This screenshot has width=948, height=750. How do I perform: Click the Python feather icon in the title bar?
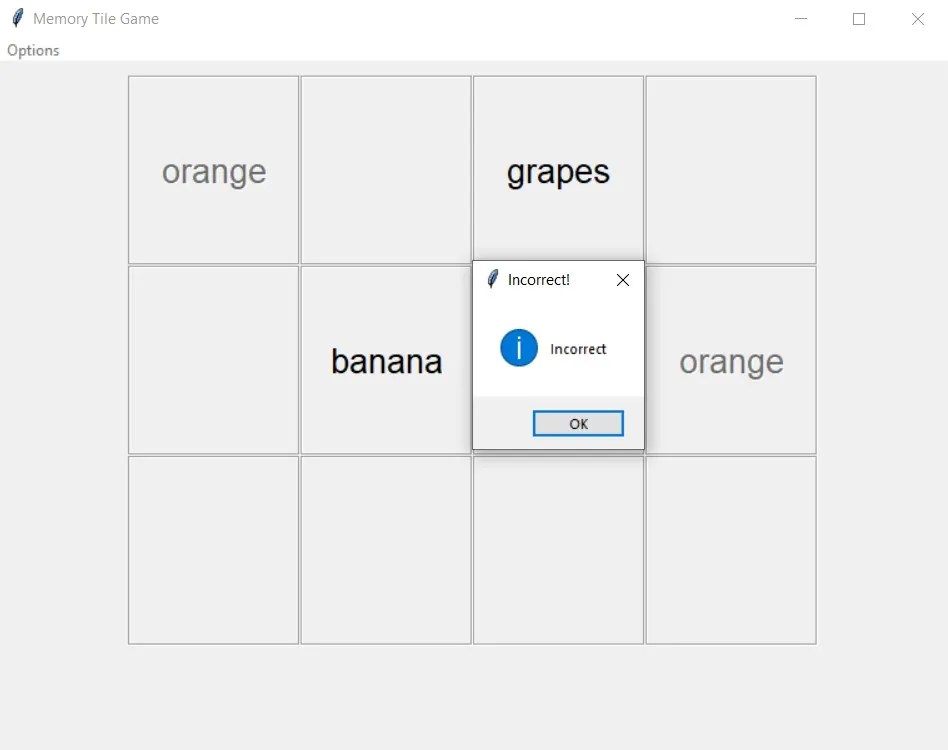18,18
